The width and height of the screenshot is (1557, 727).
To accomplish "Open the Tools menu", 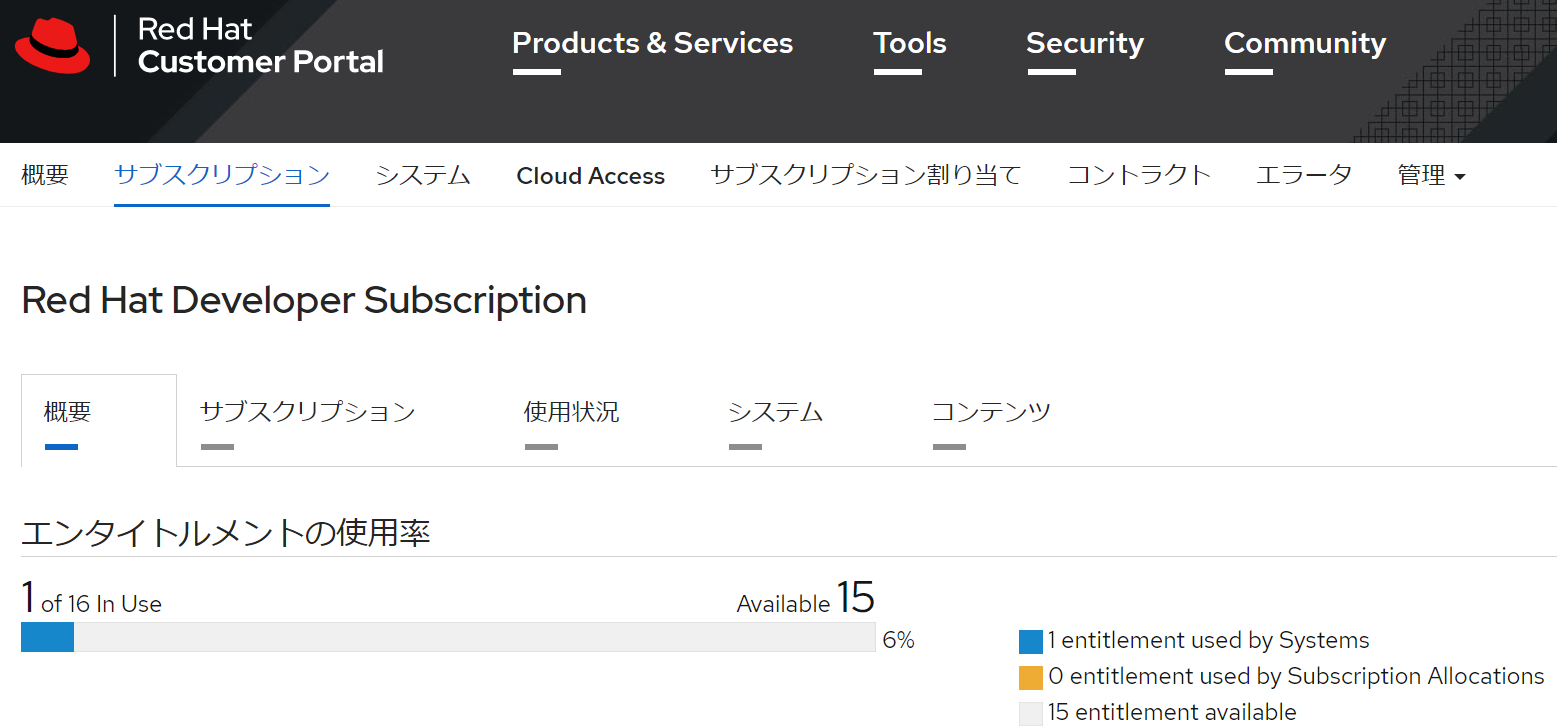I will coord(910,44).
